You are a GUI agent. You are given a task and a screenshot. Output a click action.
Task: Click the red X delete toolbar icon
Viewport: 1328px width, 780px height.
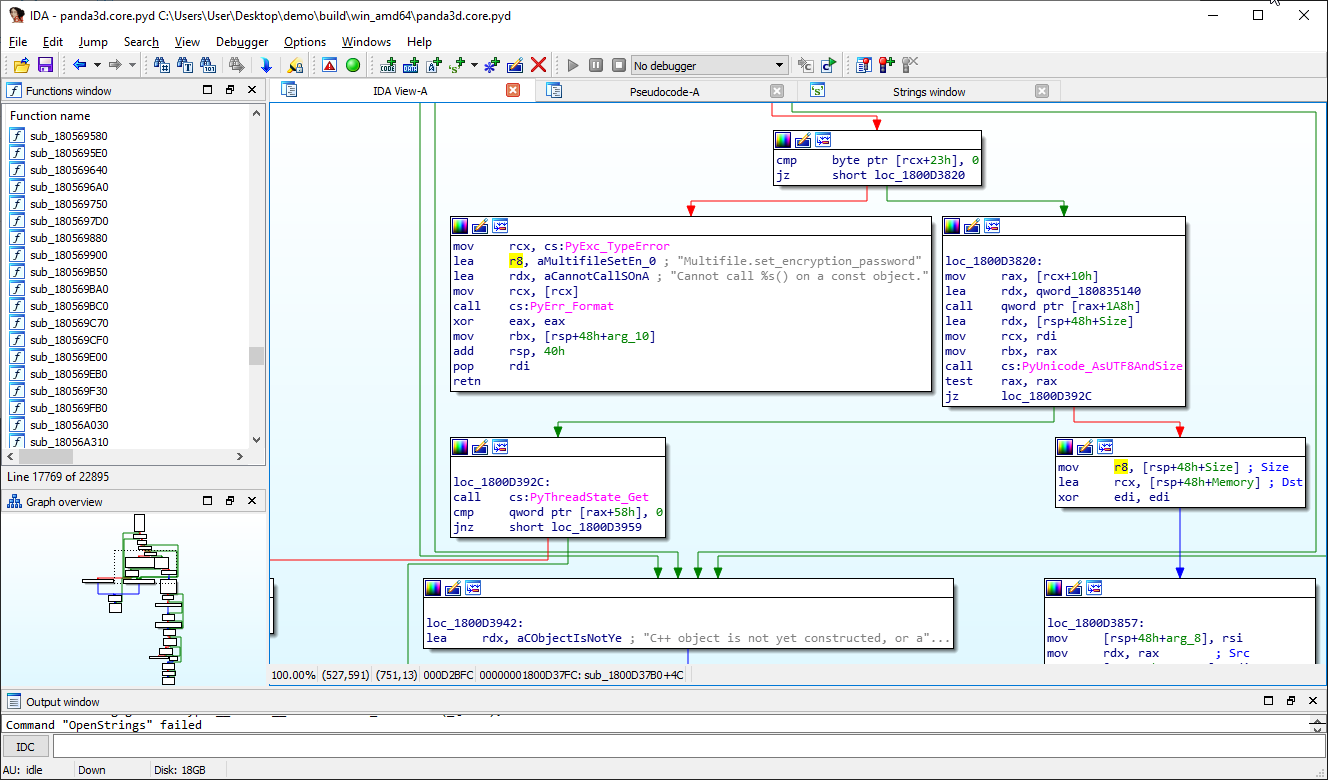point(538,65)
